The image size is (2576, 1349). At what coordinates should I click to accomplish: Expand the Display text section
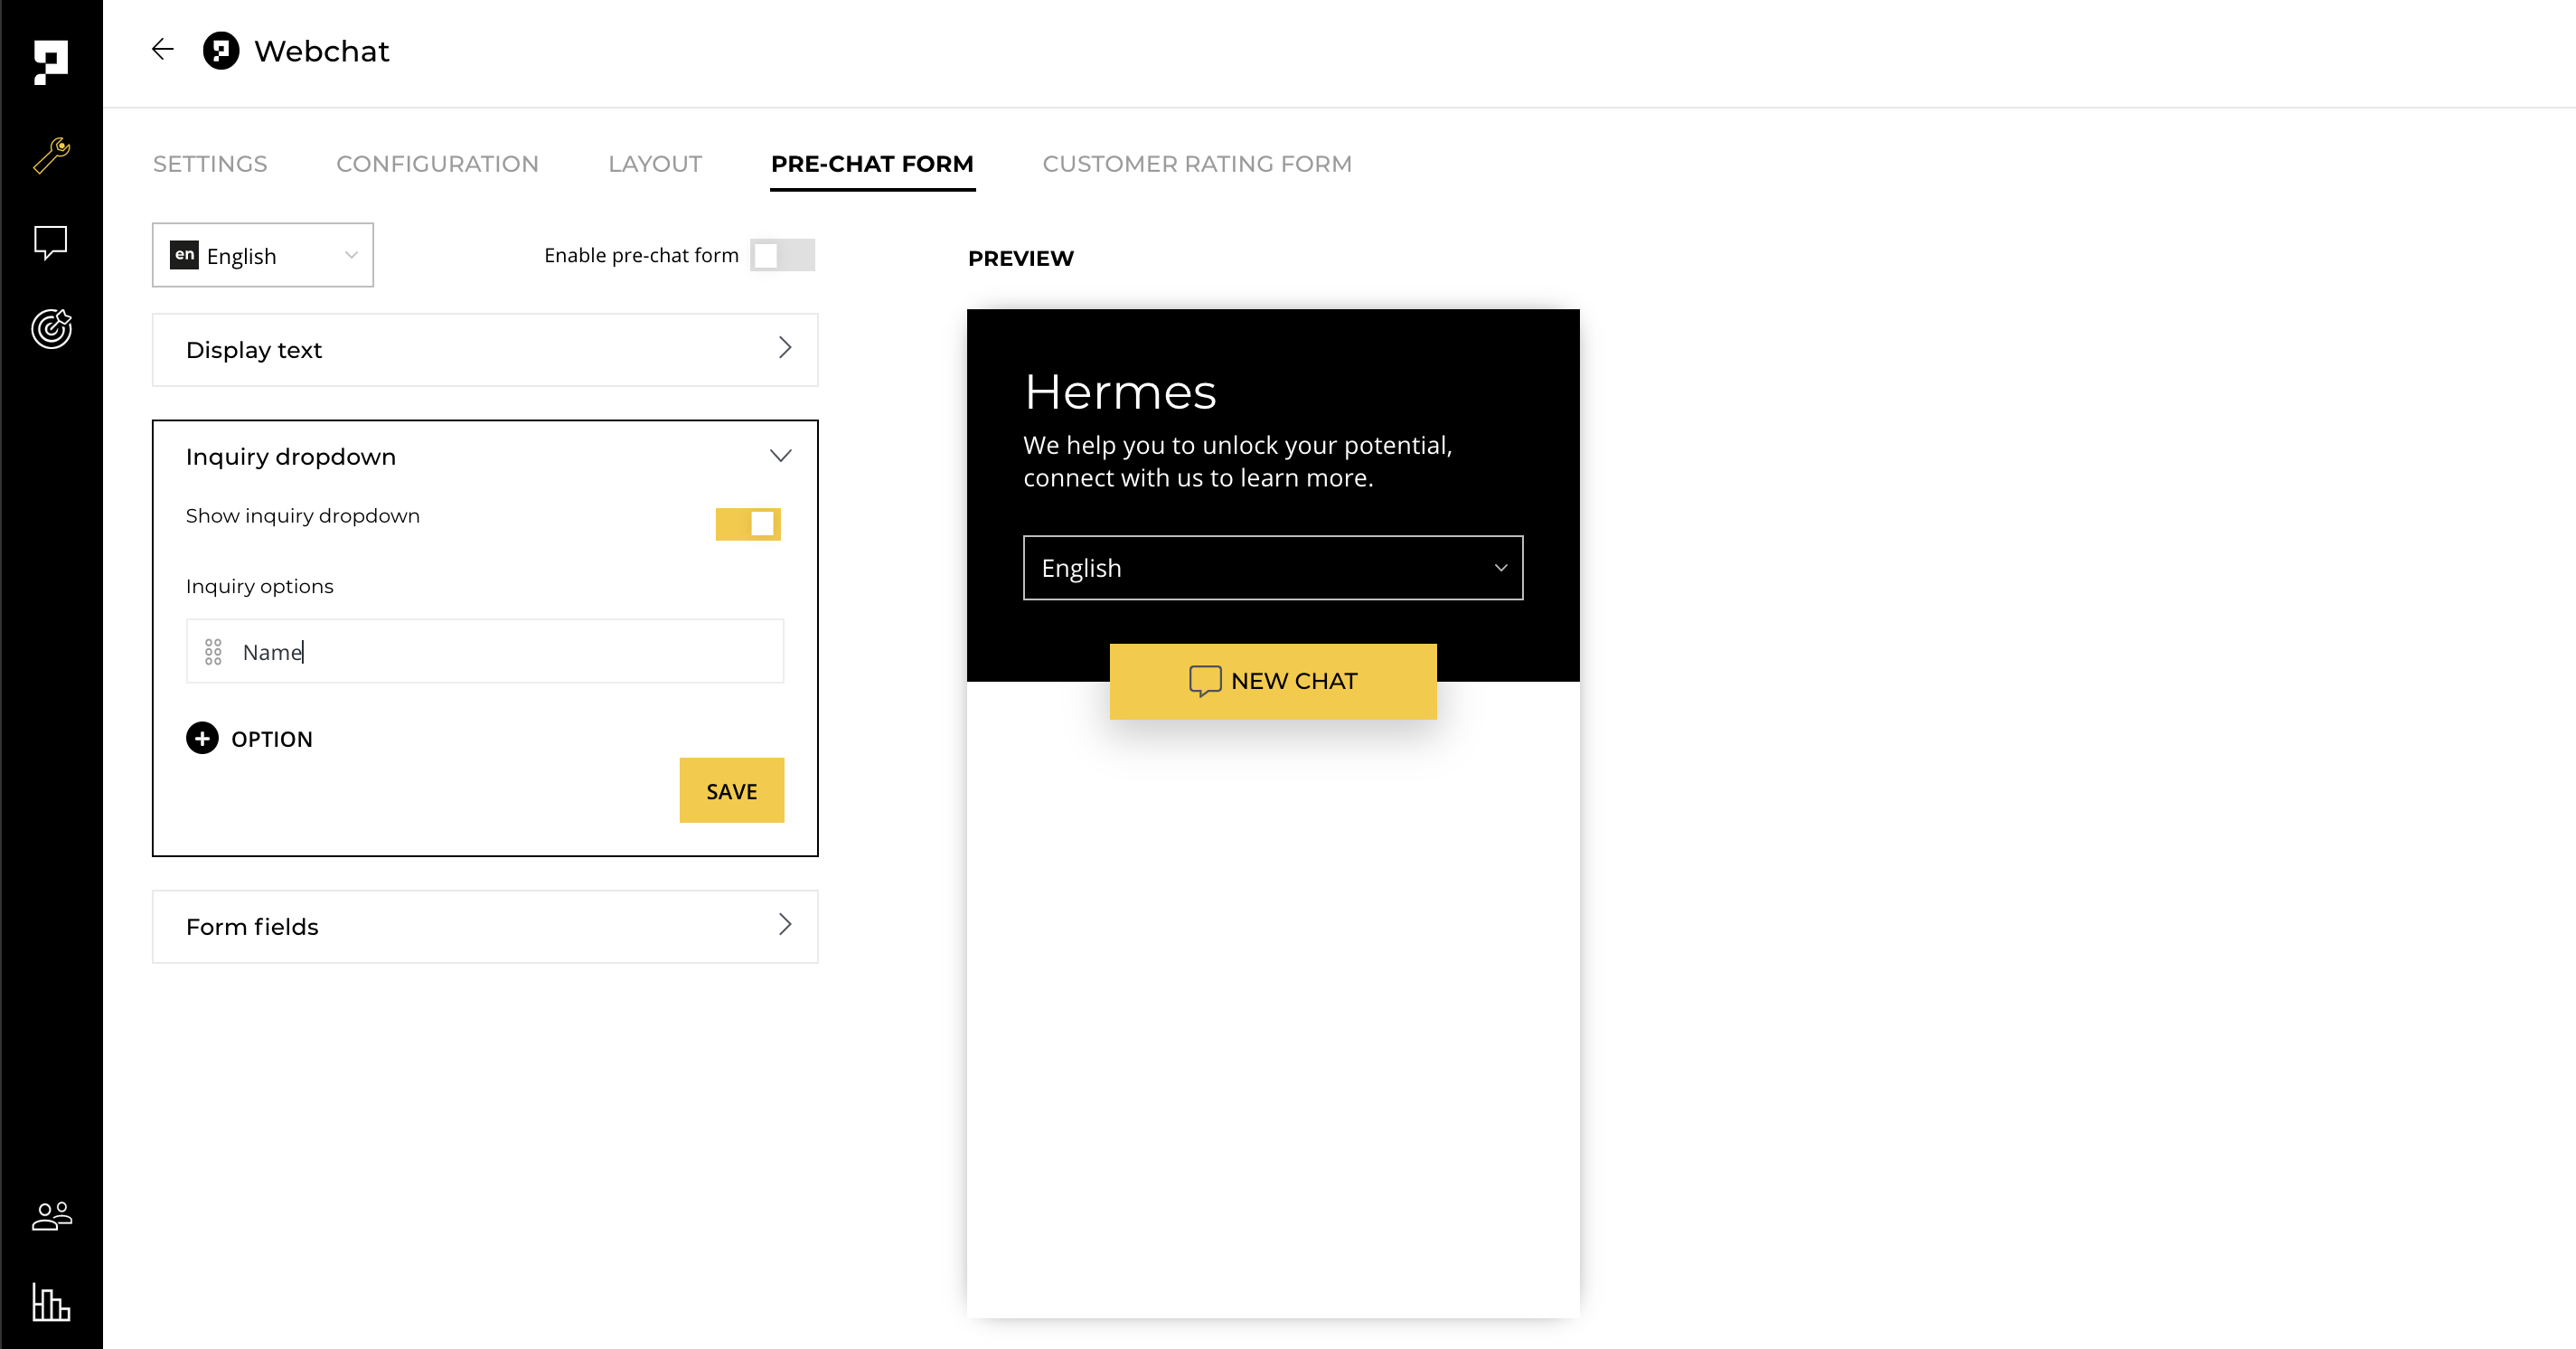[x=485, y=349]
